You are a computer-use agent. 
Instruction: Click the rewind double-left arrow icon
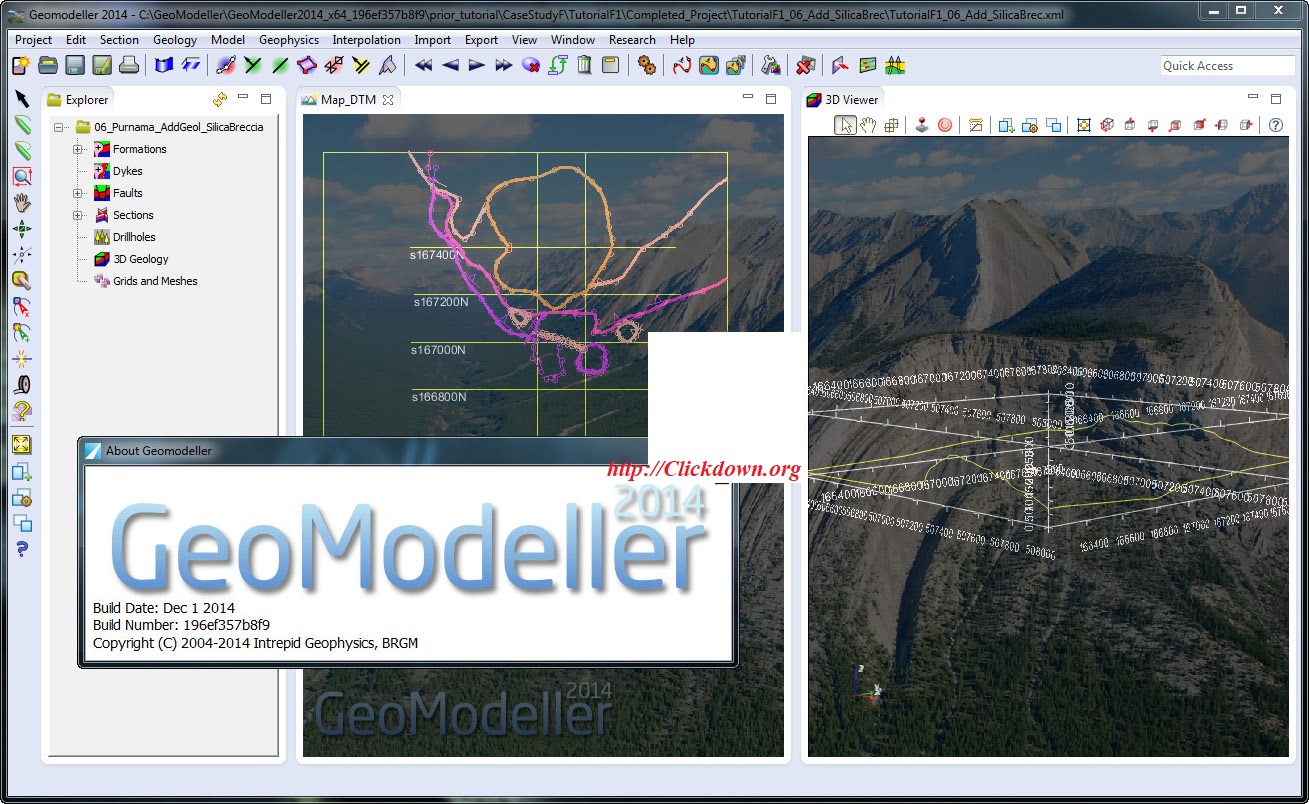(x=423, y=65)
